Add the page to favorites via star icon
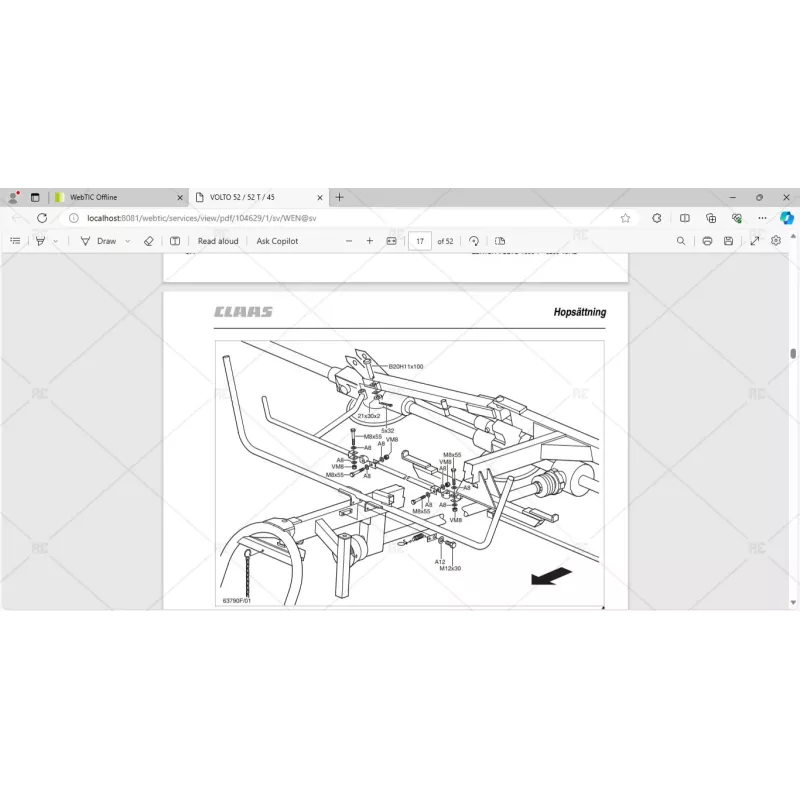The height and width of the screenshot is (800, 800). 625,216
